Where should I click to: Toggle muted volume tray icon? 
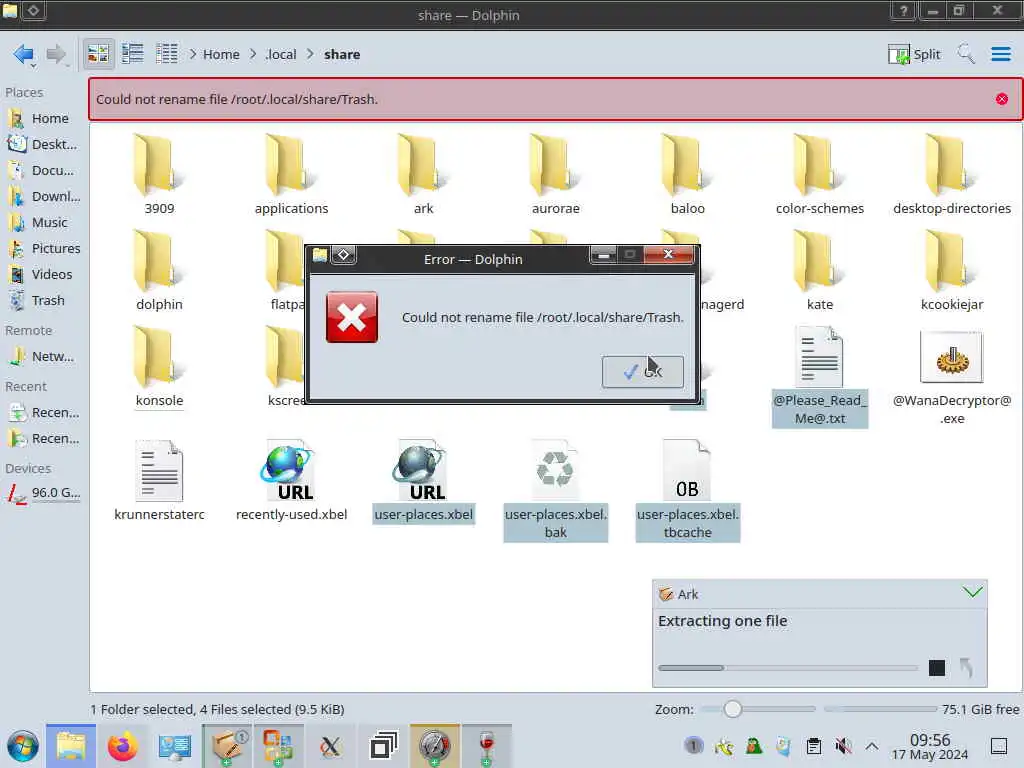(843, 746)
